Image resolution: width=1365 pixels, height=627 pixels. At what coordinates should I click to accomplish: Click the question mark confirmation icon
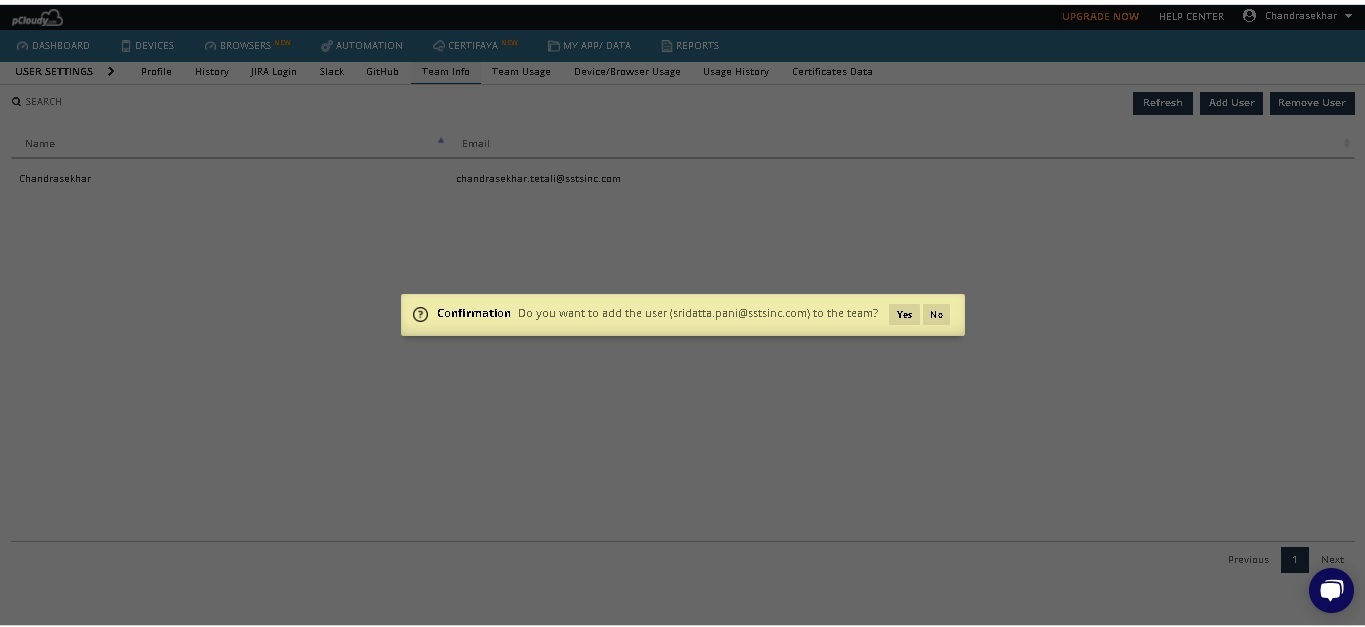[420, 314]
